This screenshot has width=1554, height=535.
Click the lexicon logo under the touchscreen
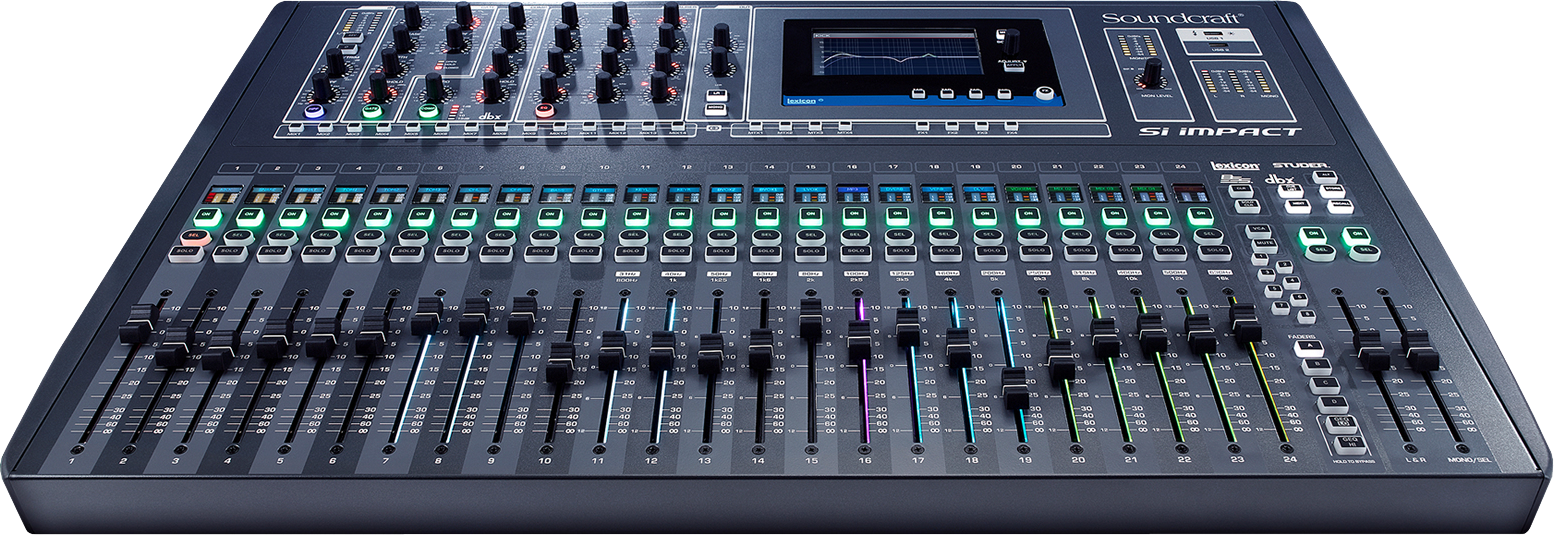(801, 101)
